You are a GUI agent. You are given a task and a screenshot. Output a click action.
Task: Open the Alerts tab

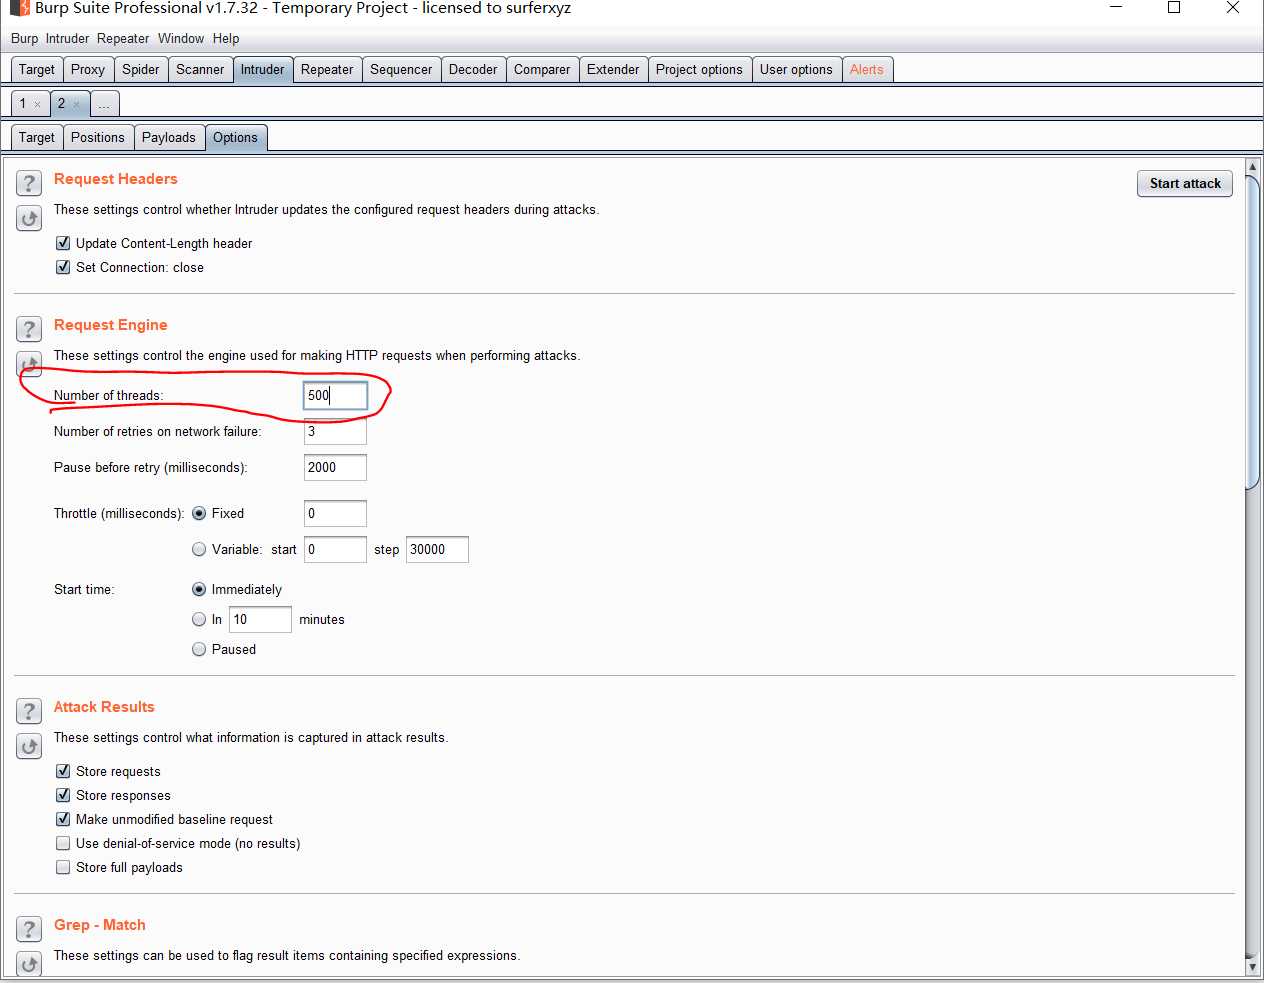click(x=867, y=69)
